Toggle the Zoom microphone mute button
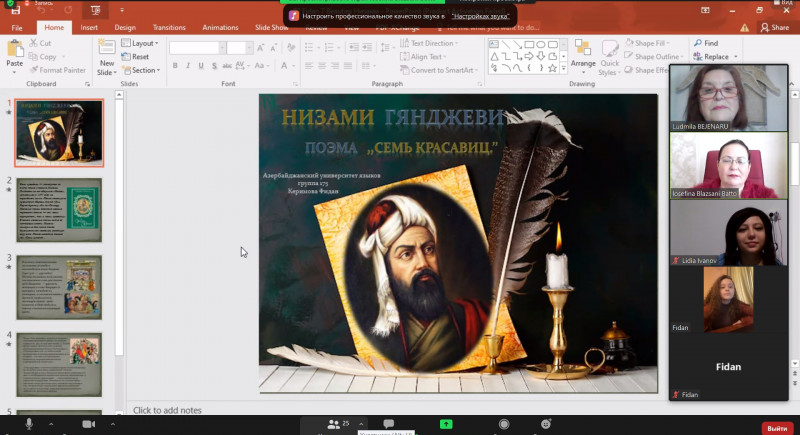 (x=29, y=424)
